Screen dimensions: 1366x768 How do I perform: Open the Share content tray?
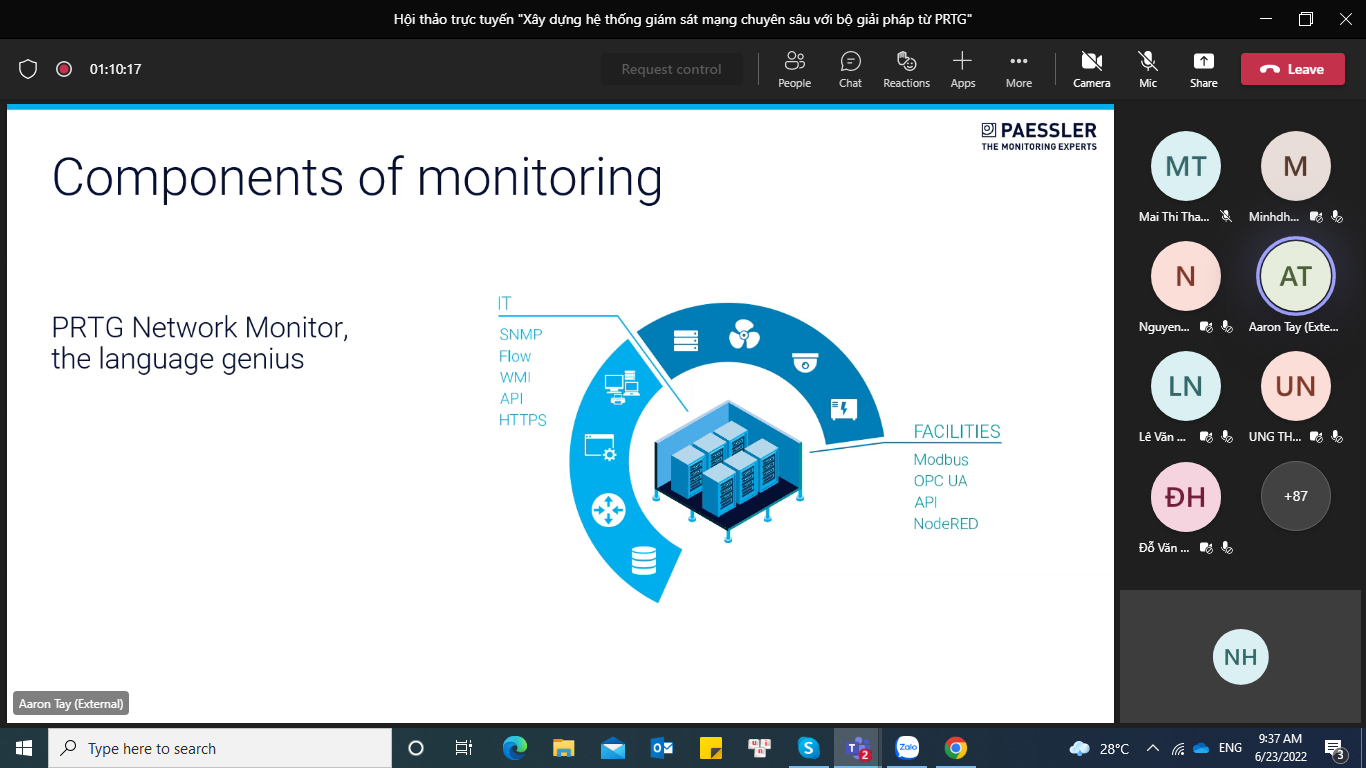(1204, 69)
